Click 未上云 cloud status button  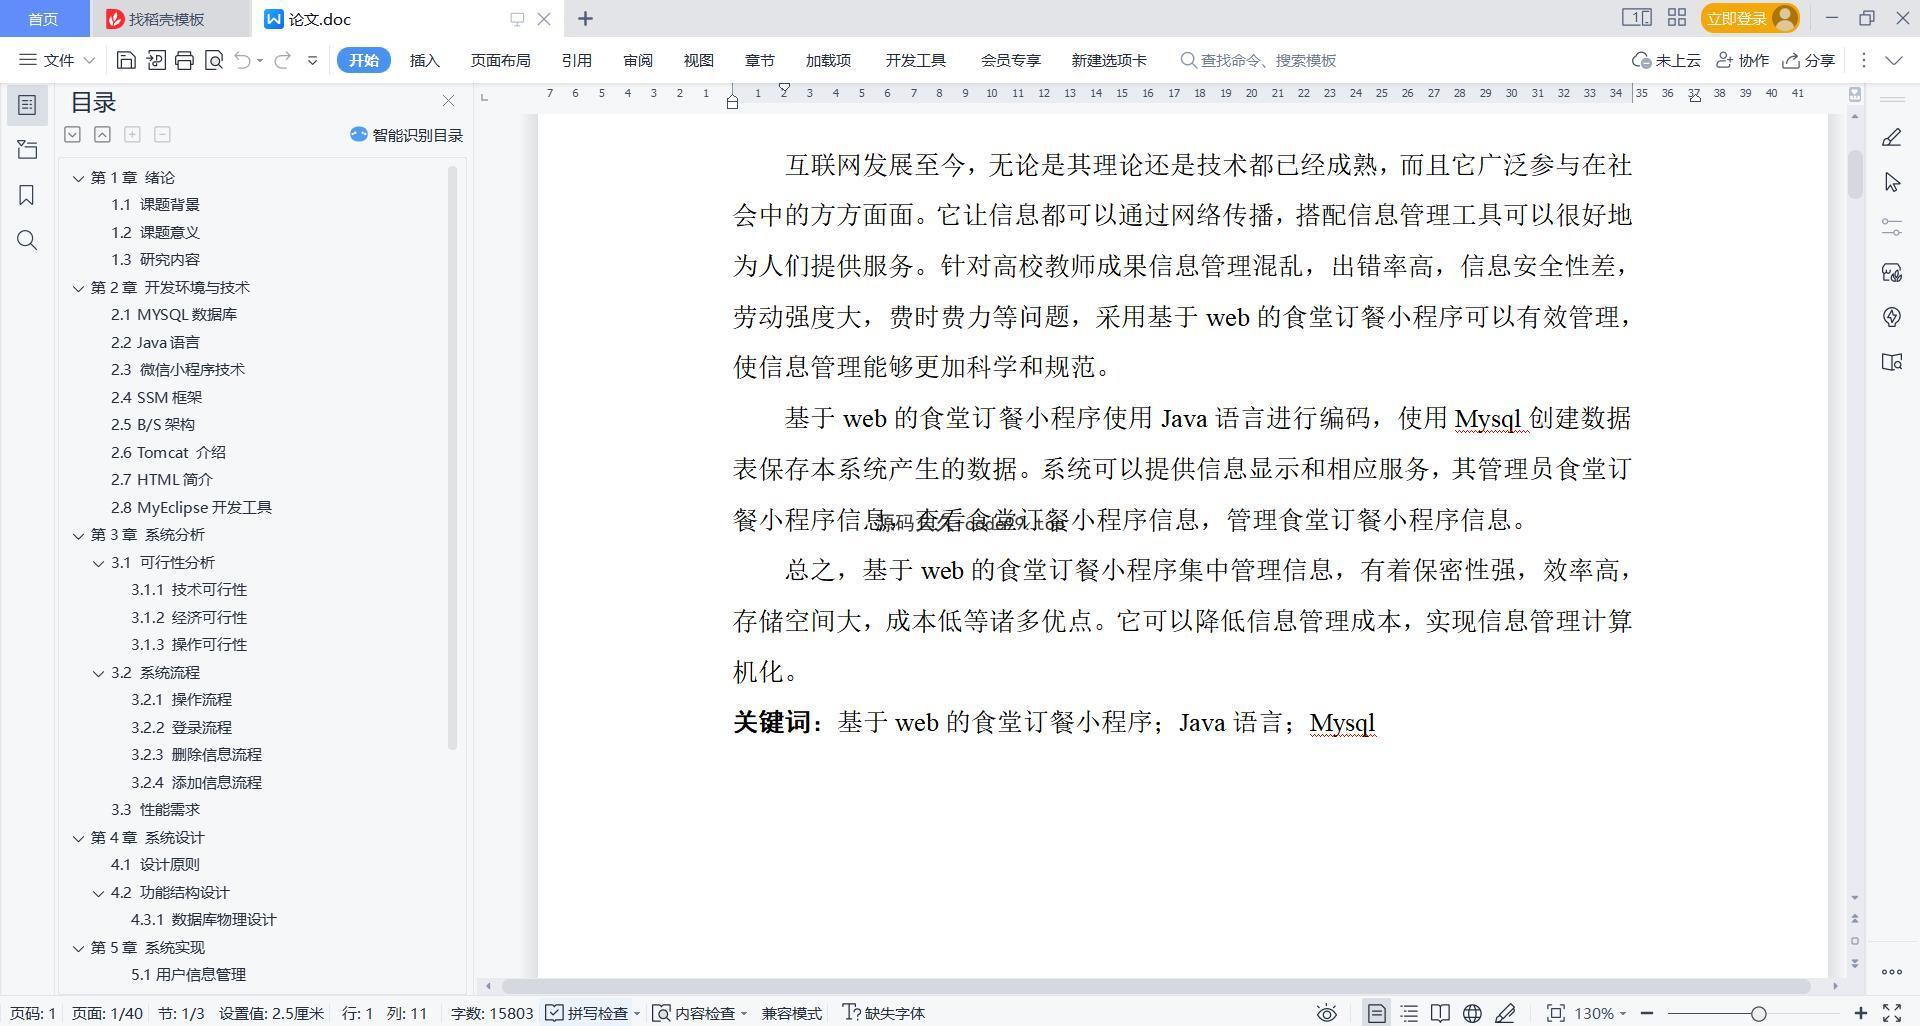pos(1666,60)
